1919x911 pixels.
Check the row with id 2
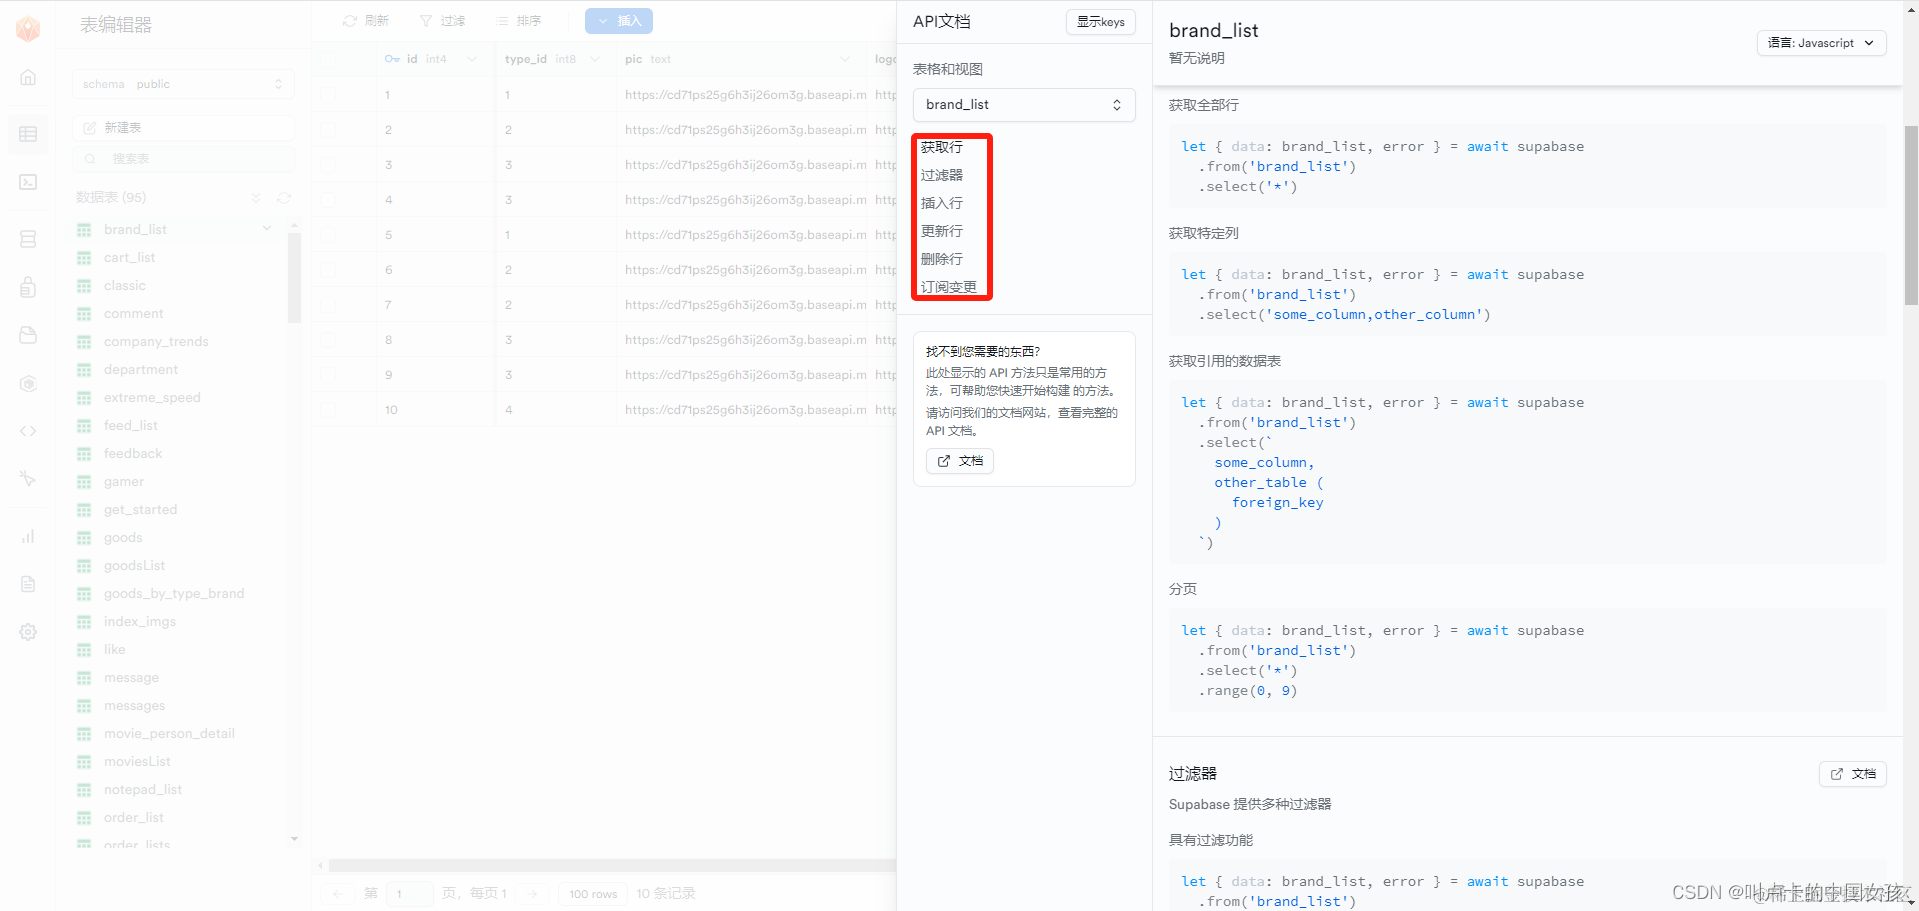click(328, 130)
